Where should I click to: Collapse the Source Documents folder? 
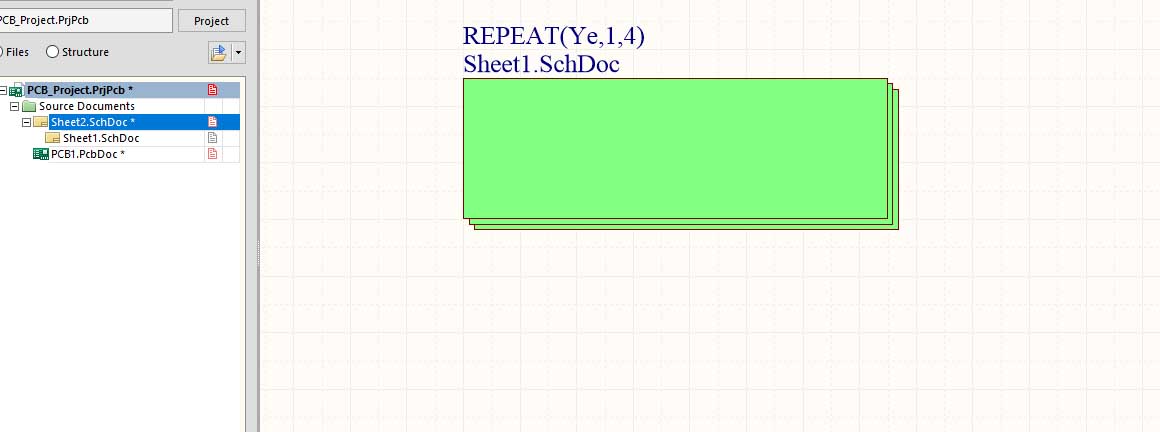point(15,106)
